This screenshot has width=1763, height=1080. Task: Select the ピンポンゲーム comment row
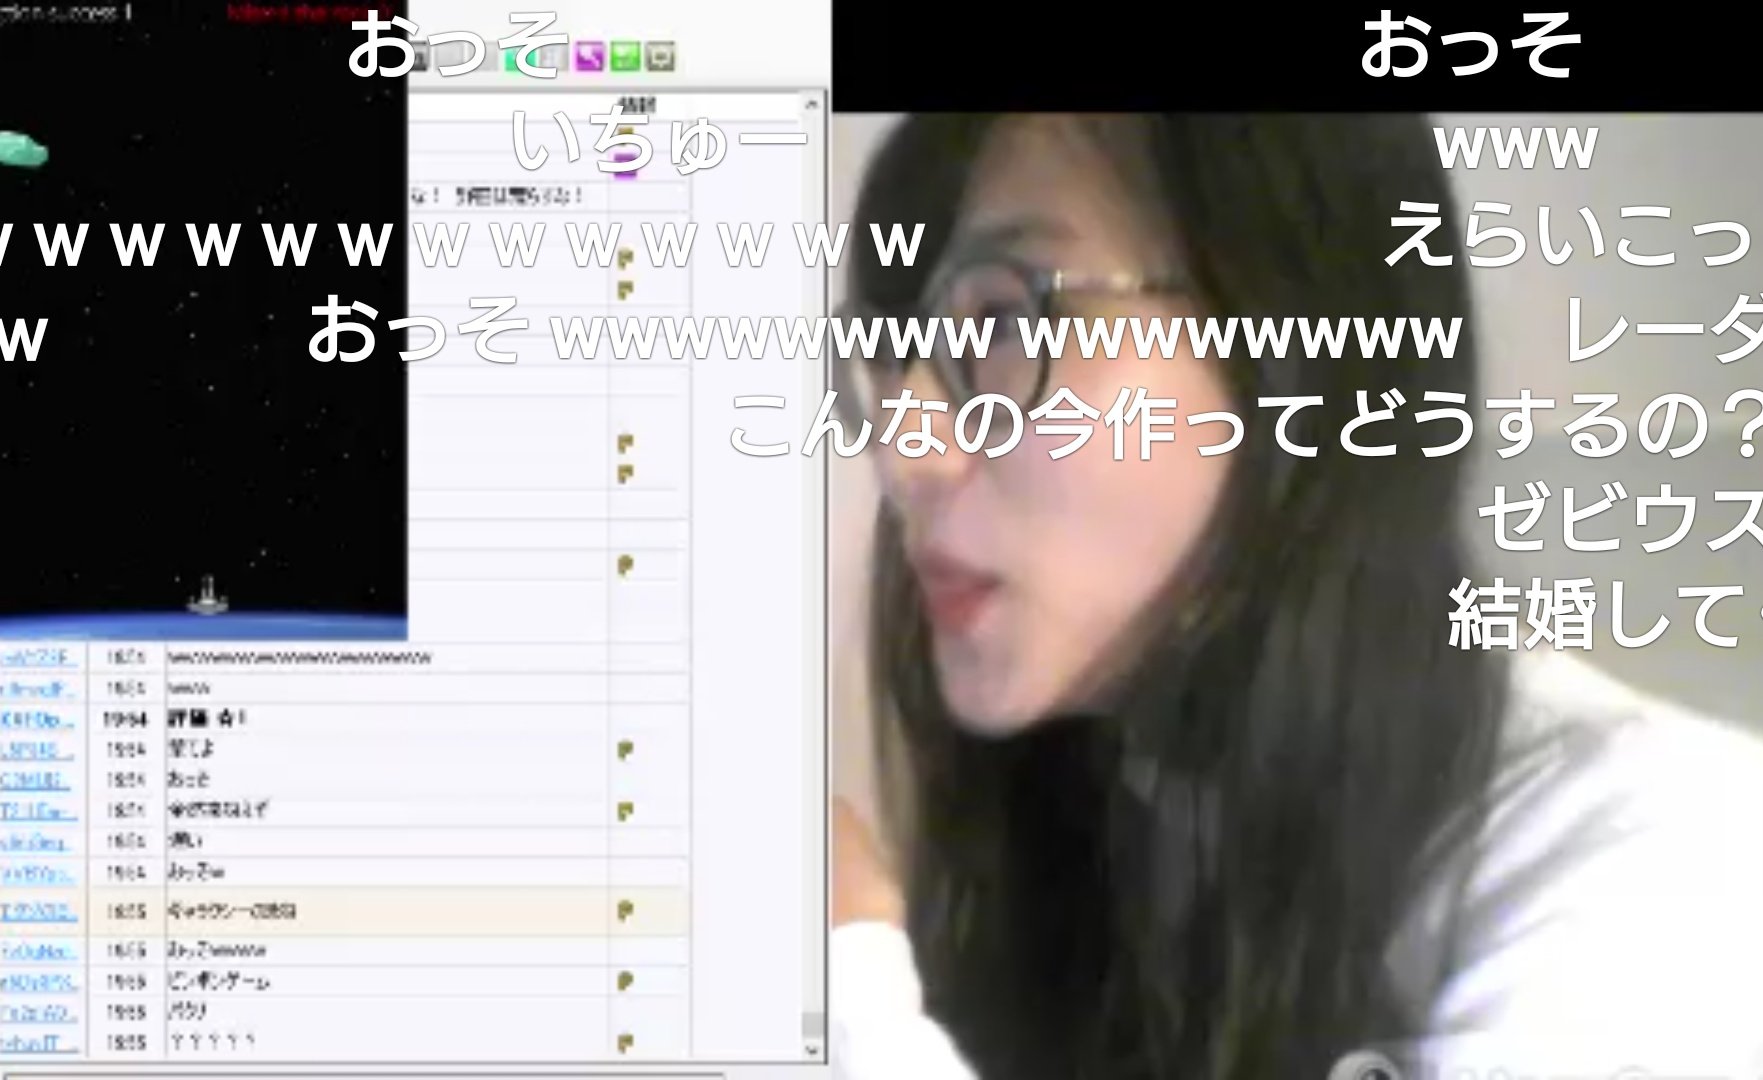[345, 981]
